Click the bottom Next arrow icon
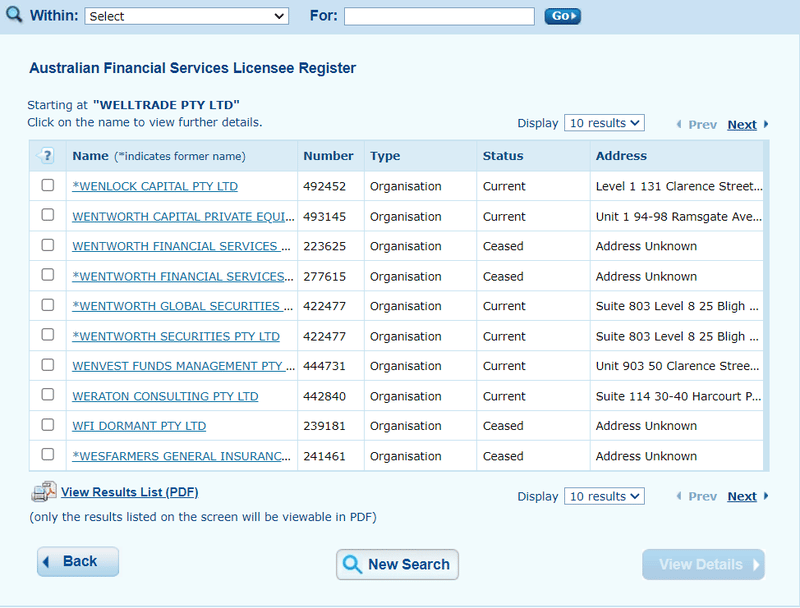Viewport: 800px width, 608px height. 766,496
